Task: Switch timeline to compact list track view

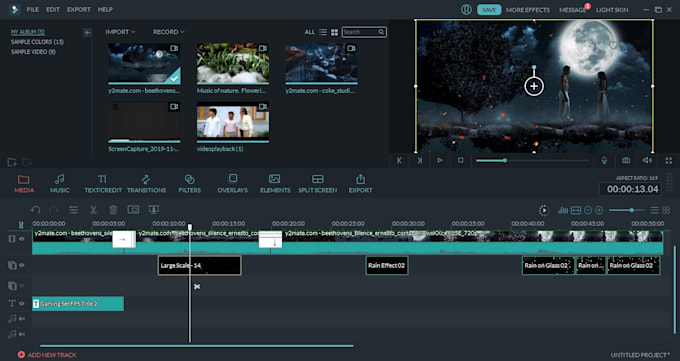Action: (655, 210)
